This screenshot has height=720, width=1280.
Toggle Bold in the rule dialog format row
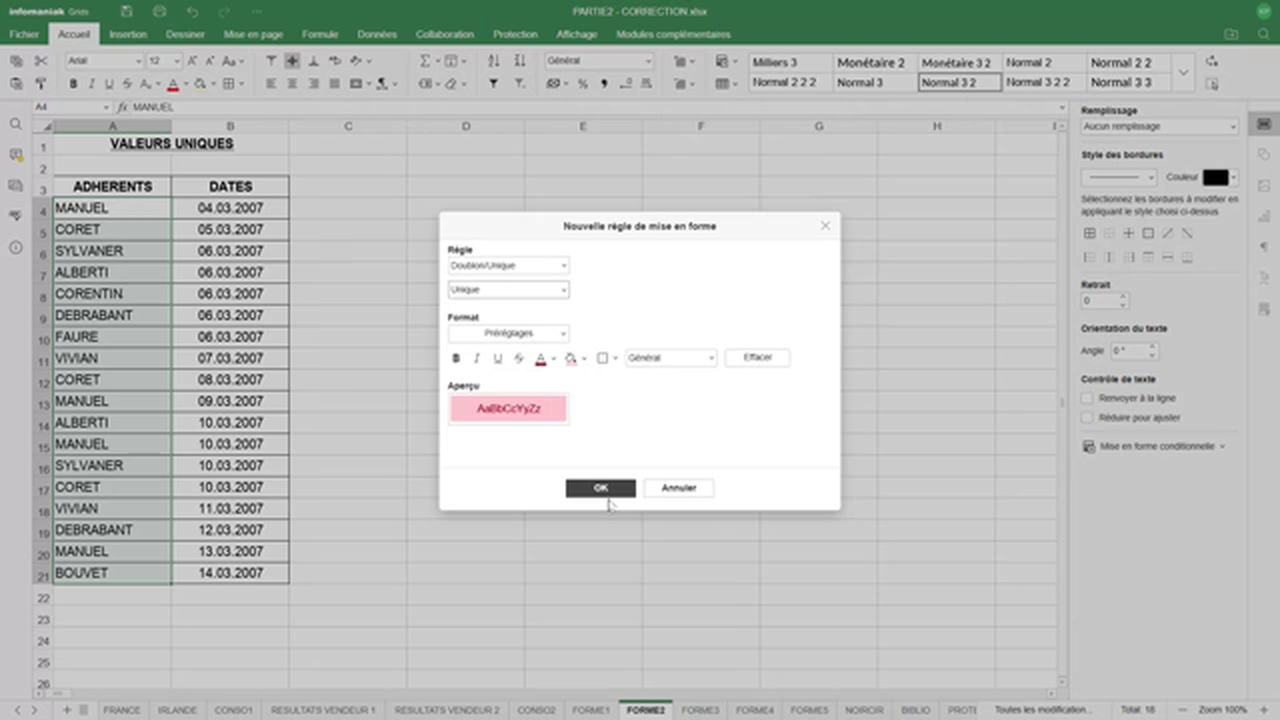[x=456, y=358]
